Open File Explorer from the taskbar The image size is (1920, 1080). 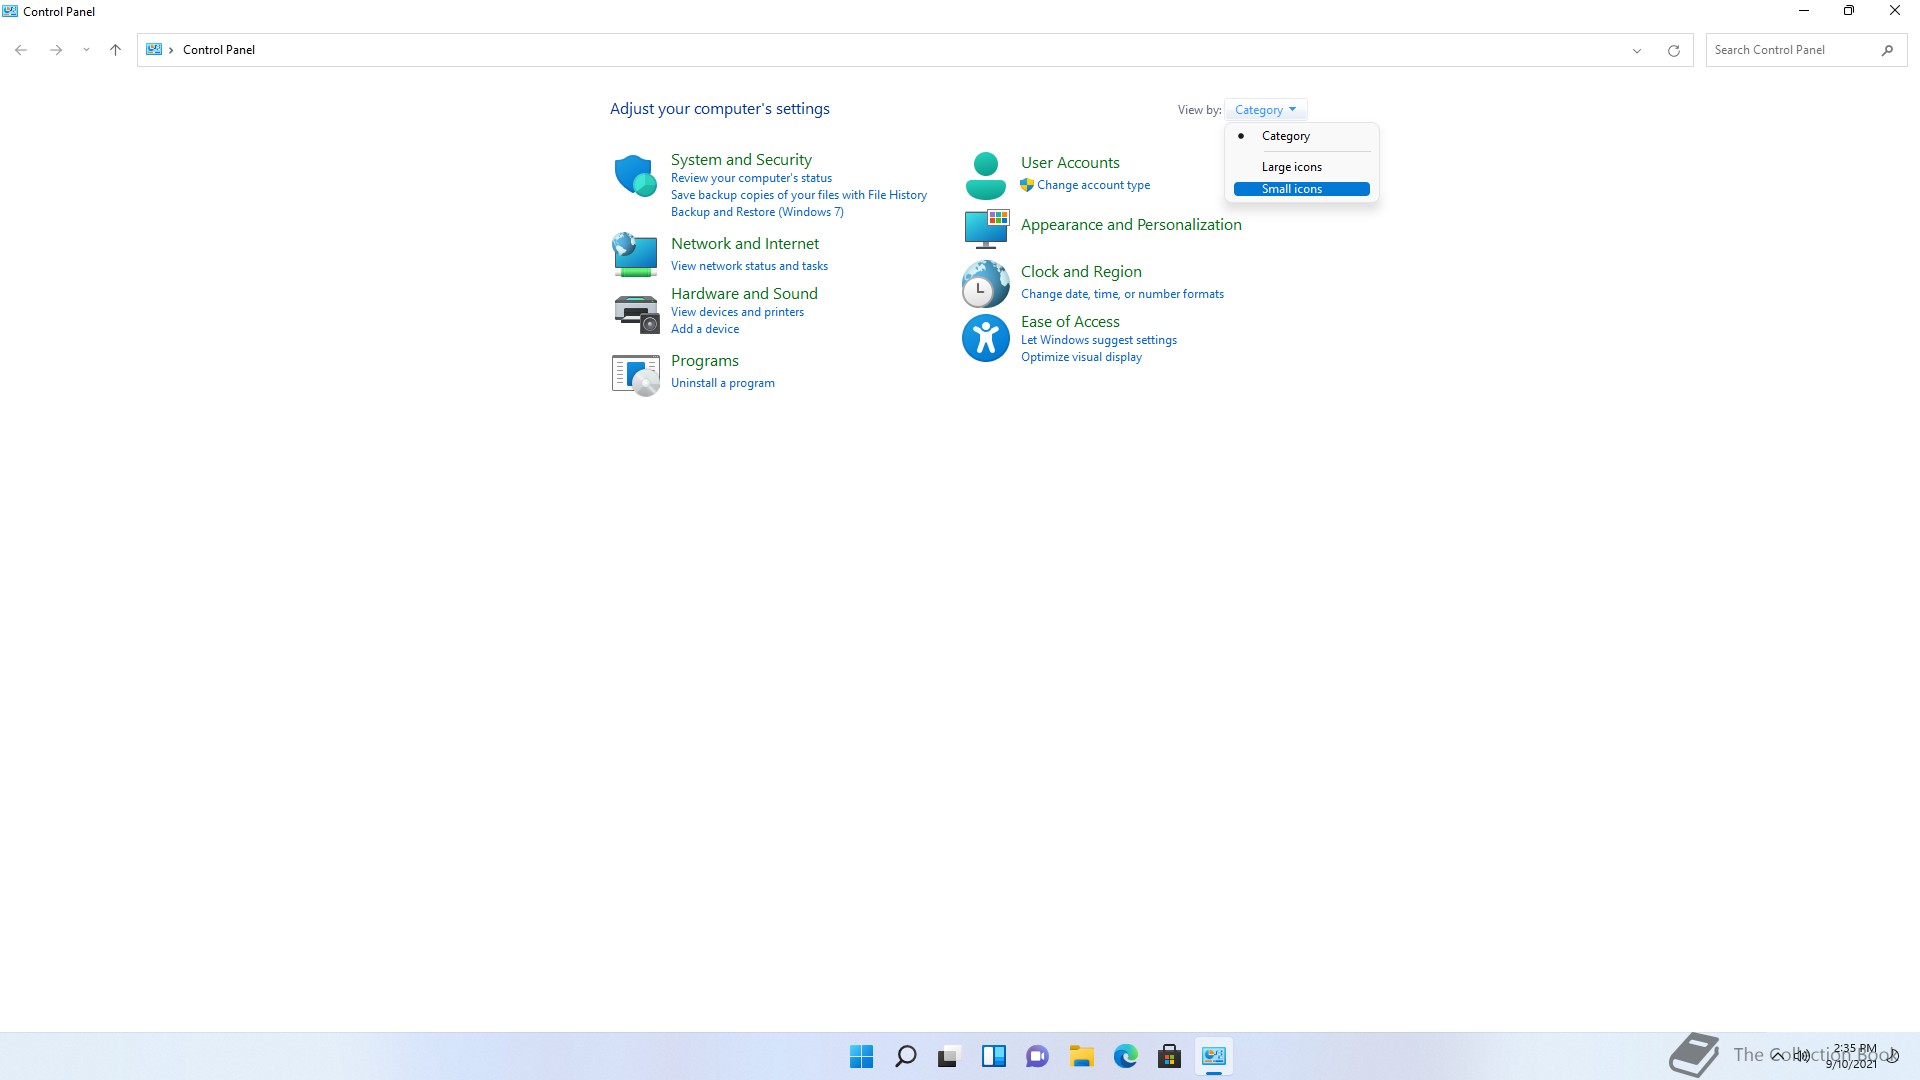[1081, 1056]
